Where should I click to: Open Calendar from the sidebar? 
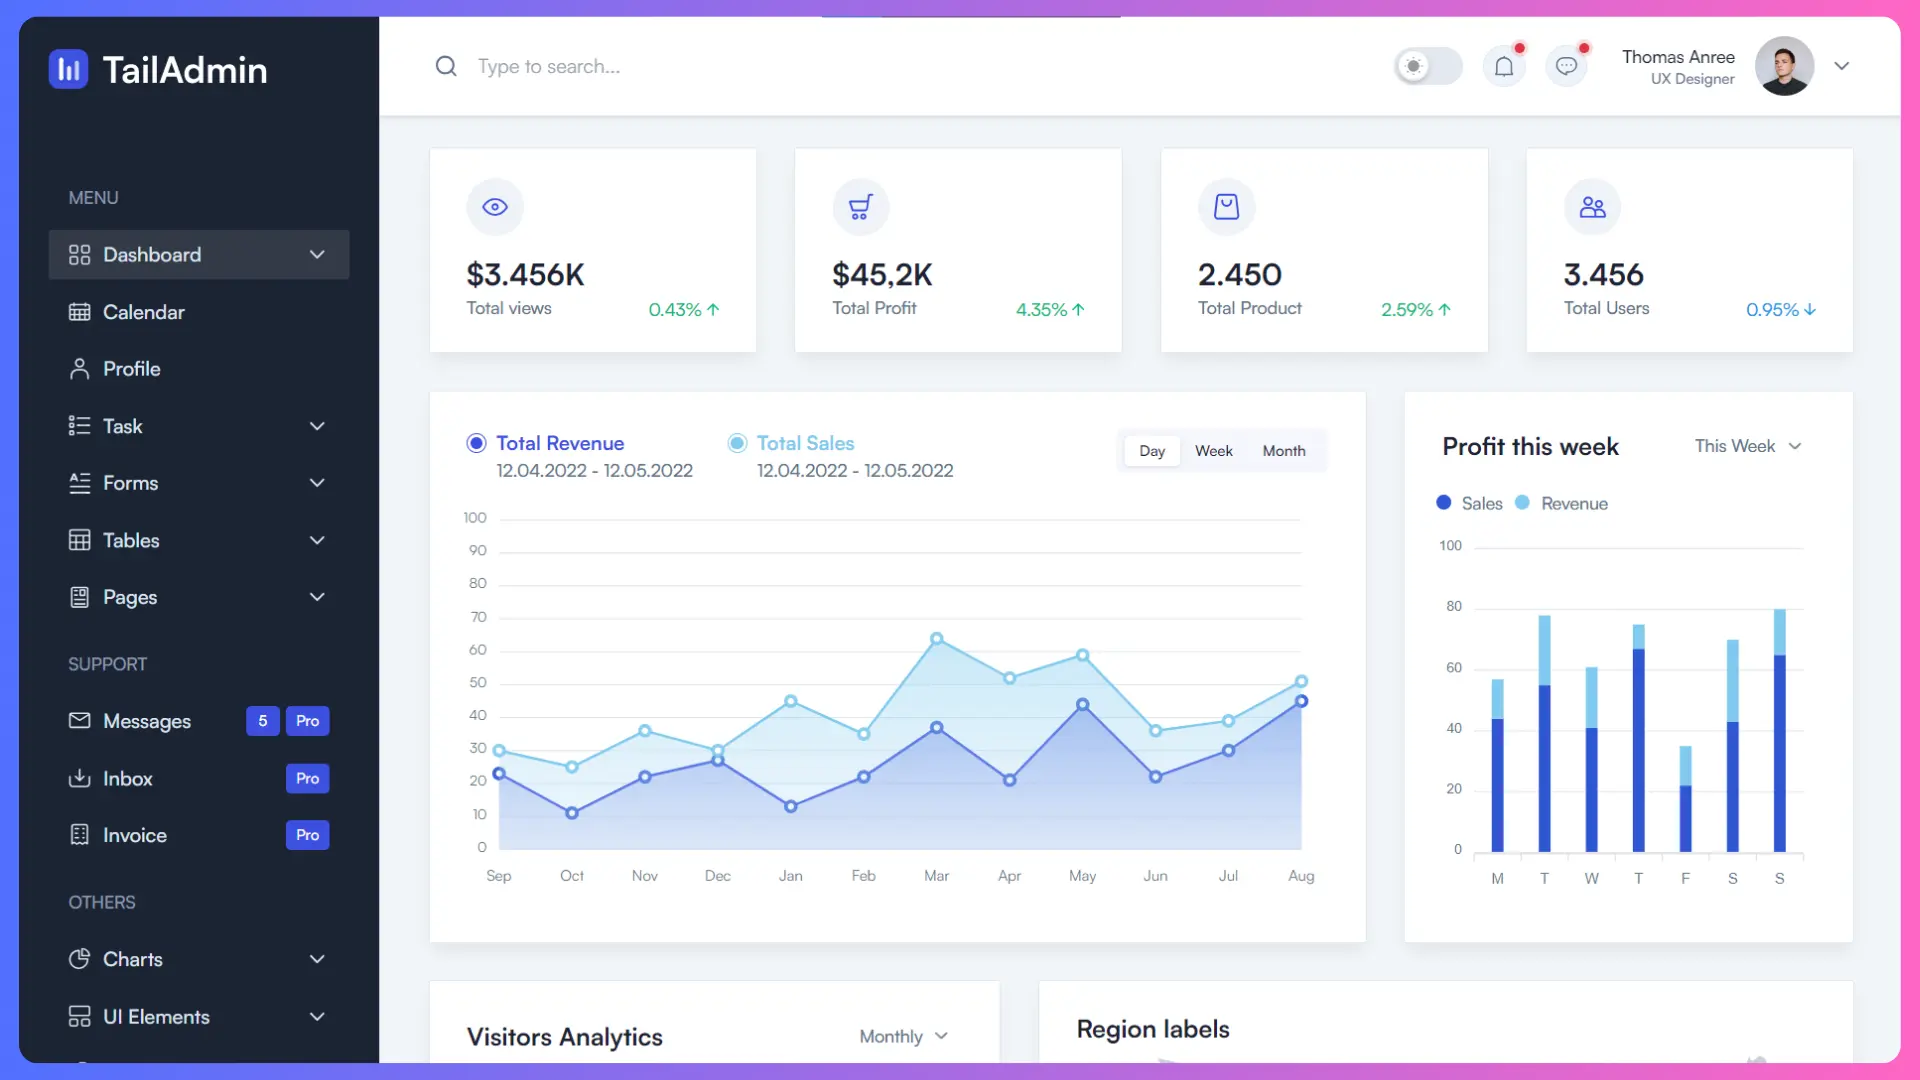pos(143,312)
